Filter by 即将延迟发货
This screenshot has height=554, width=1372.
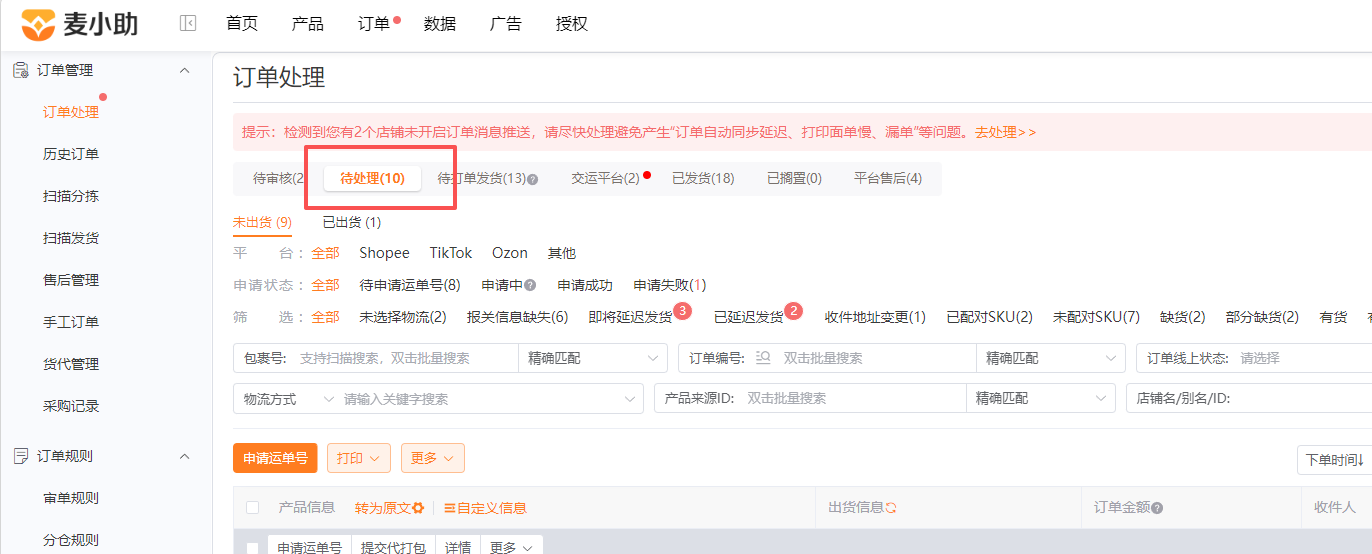pos(630,317)
